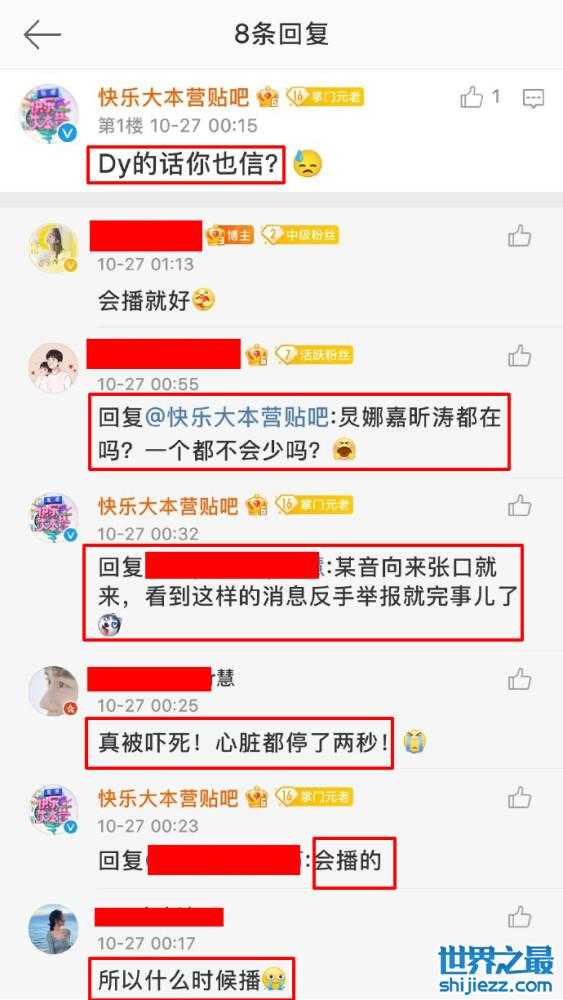Open avatar of the 真被吓死 commenter
This screenshot has height=1000, width=563.
tap(54, 691)
